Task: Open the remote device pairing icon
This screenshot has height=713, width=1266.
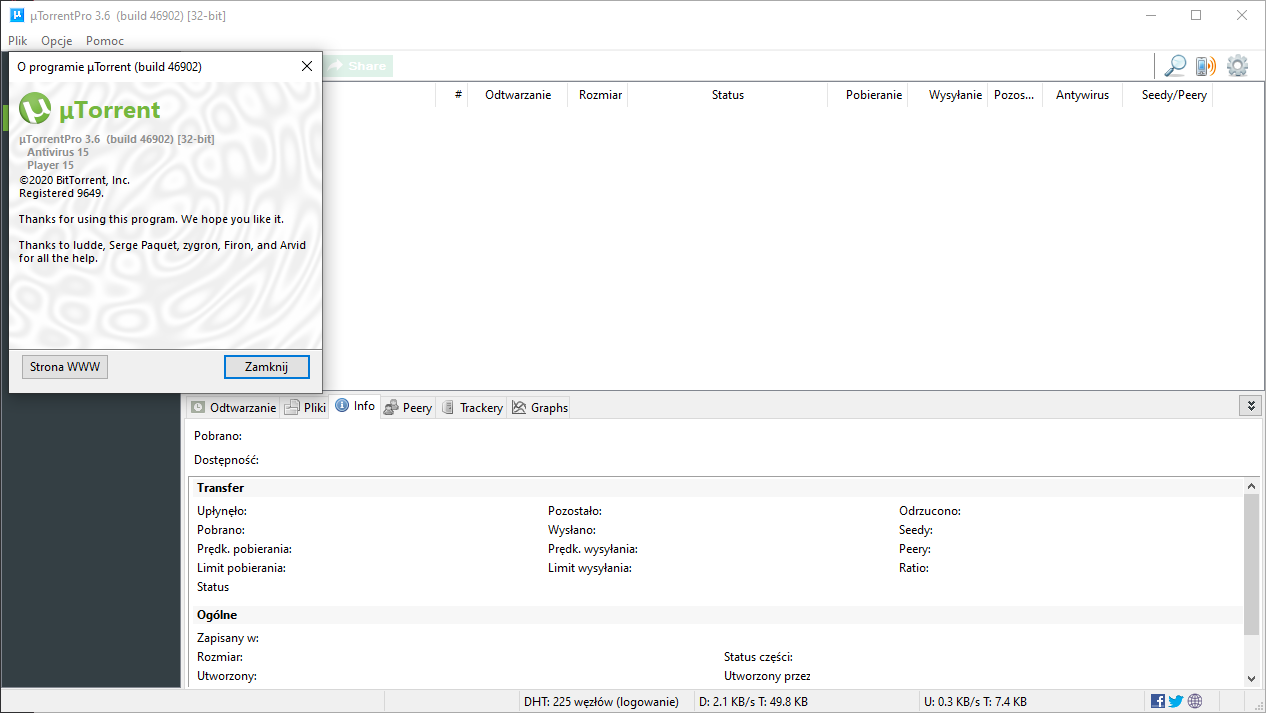Action: 1205,66
